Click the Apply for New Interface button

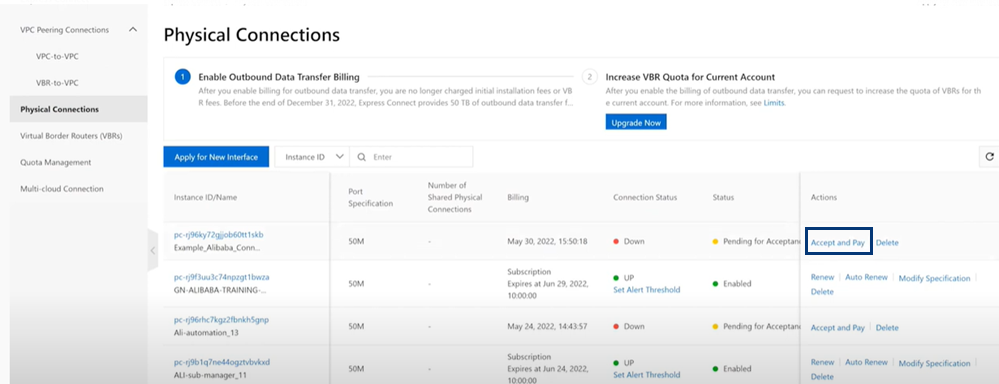click(216, 157)
